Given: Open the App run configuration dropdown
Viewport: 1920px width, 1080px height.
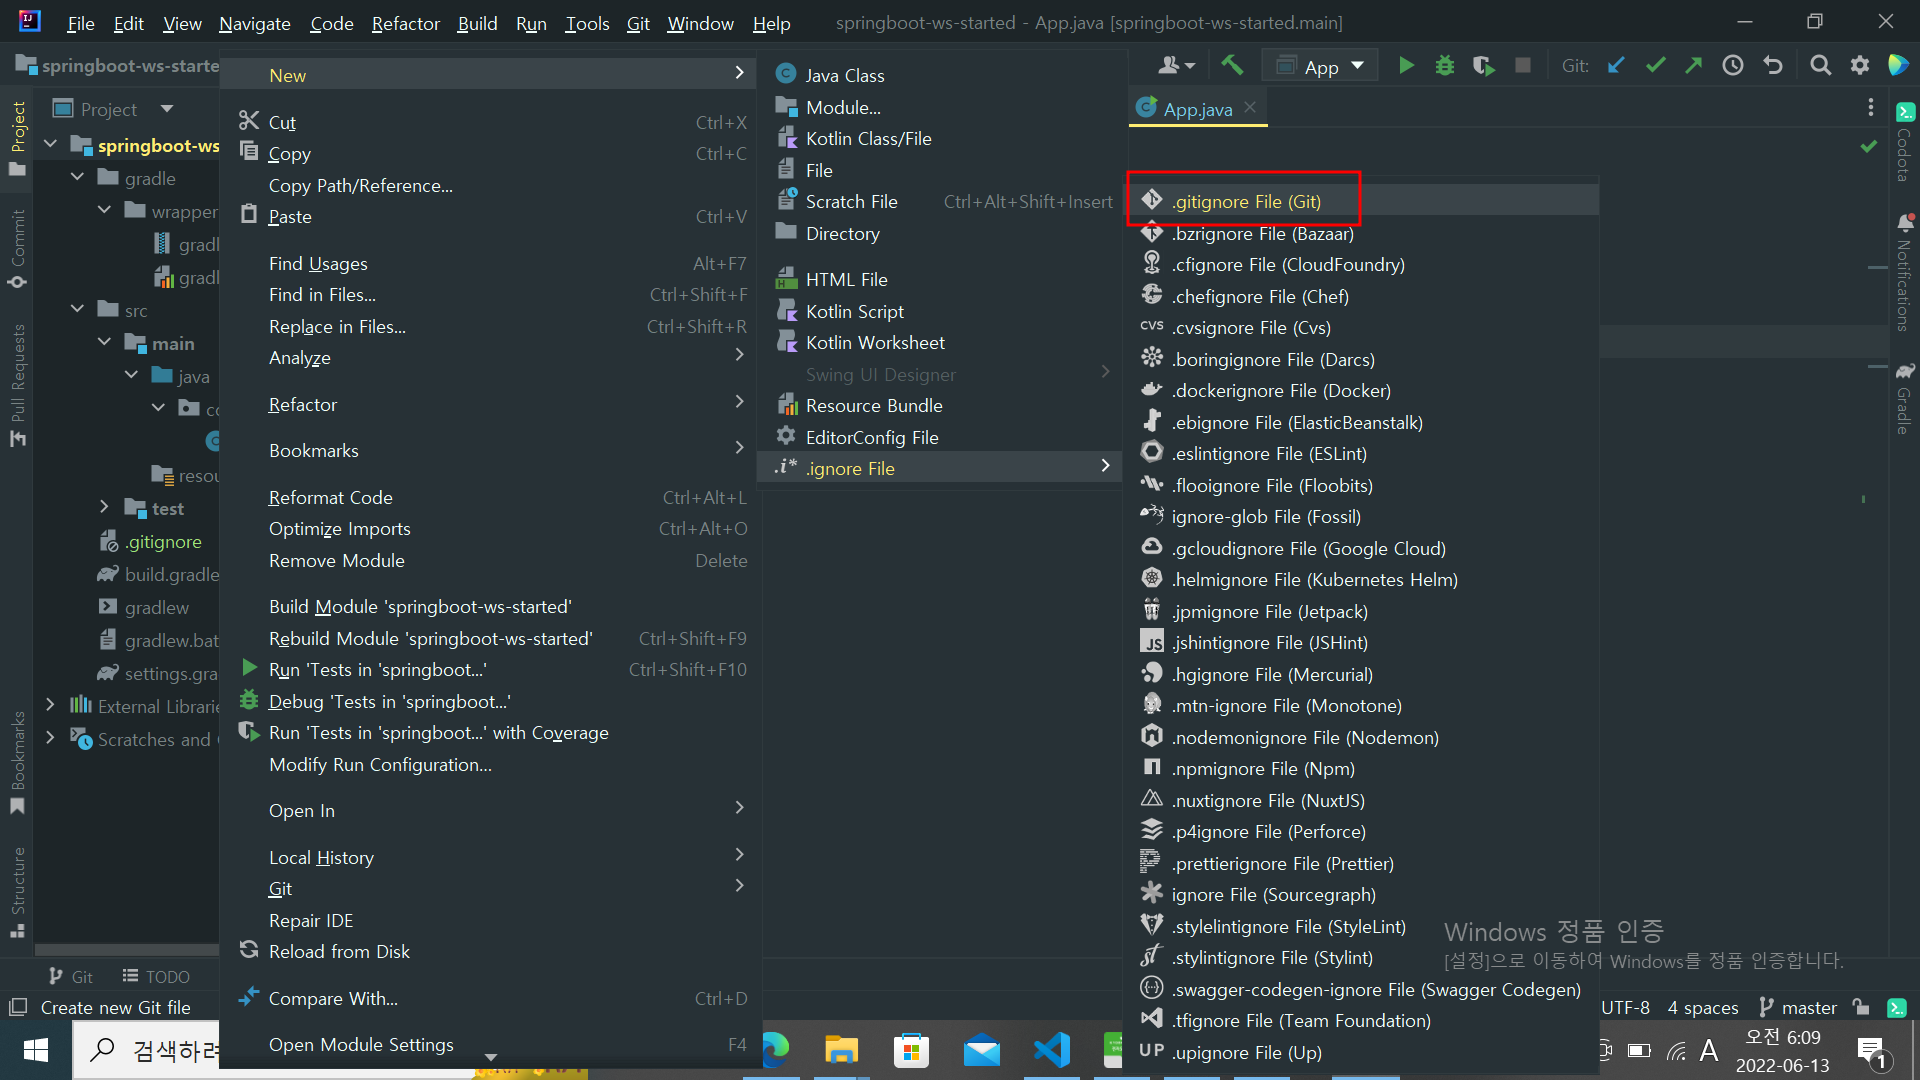Looking at the screenshot, I should [1320, 66].
